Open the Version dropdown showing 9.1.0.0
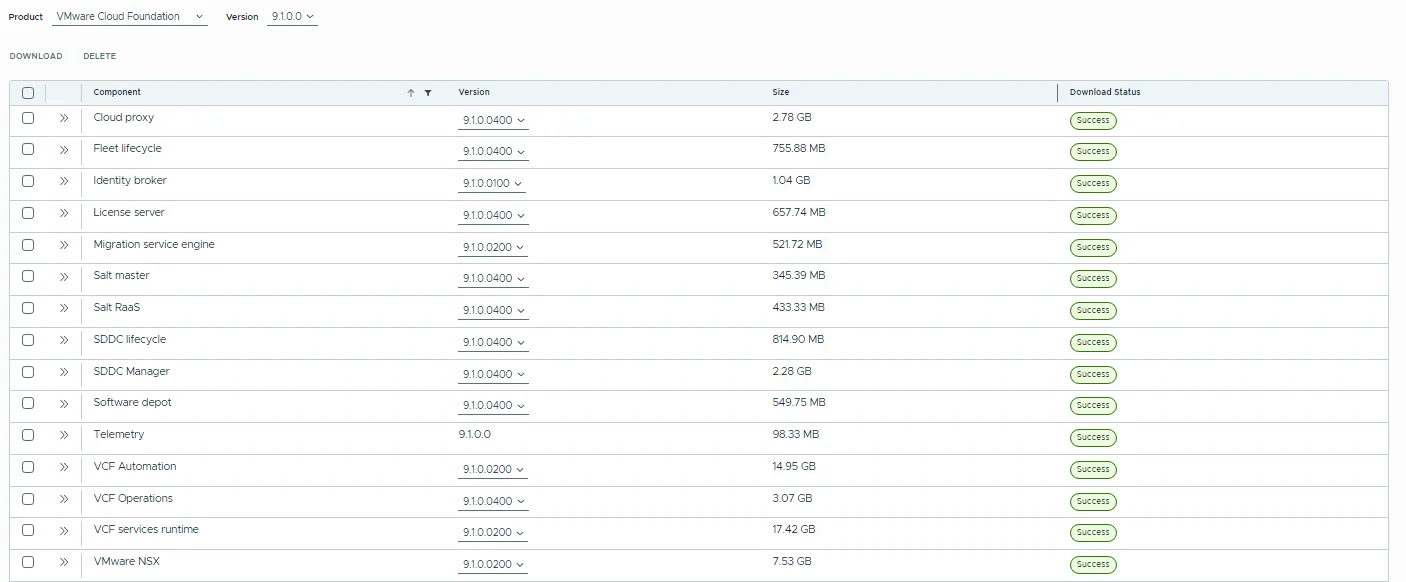This screenshot has height=582, width=1406. [x=293, y=17]
